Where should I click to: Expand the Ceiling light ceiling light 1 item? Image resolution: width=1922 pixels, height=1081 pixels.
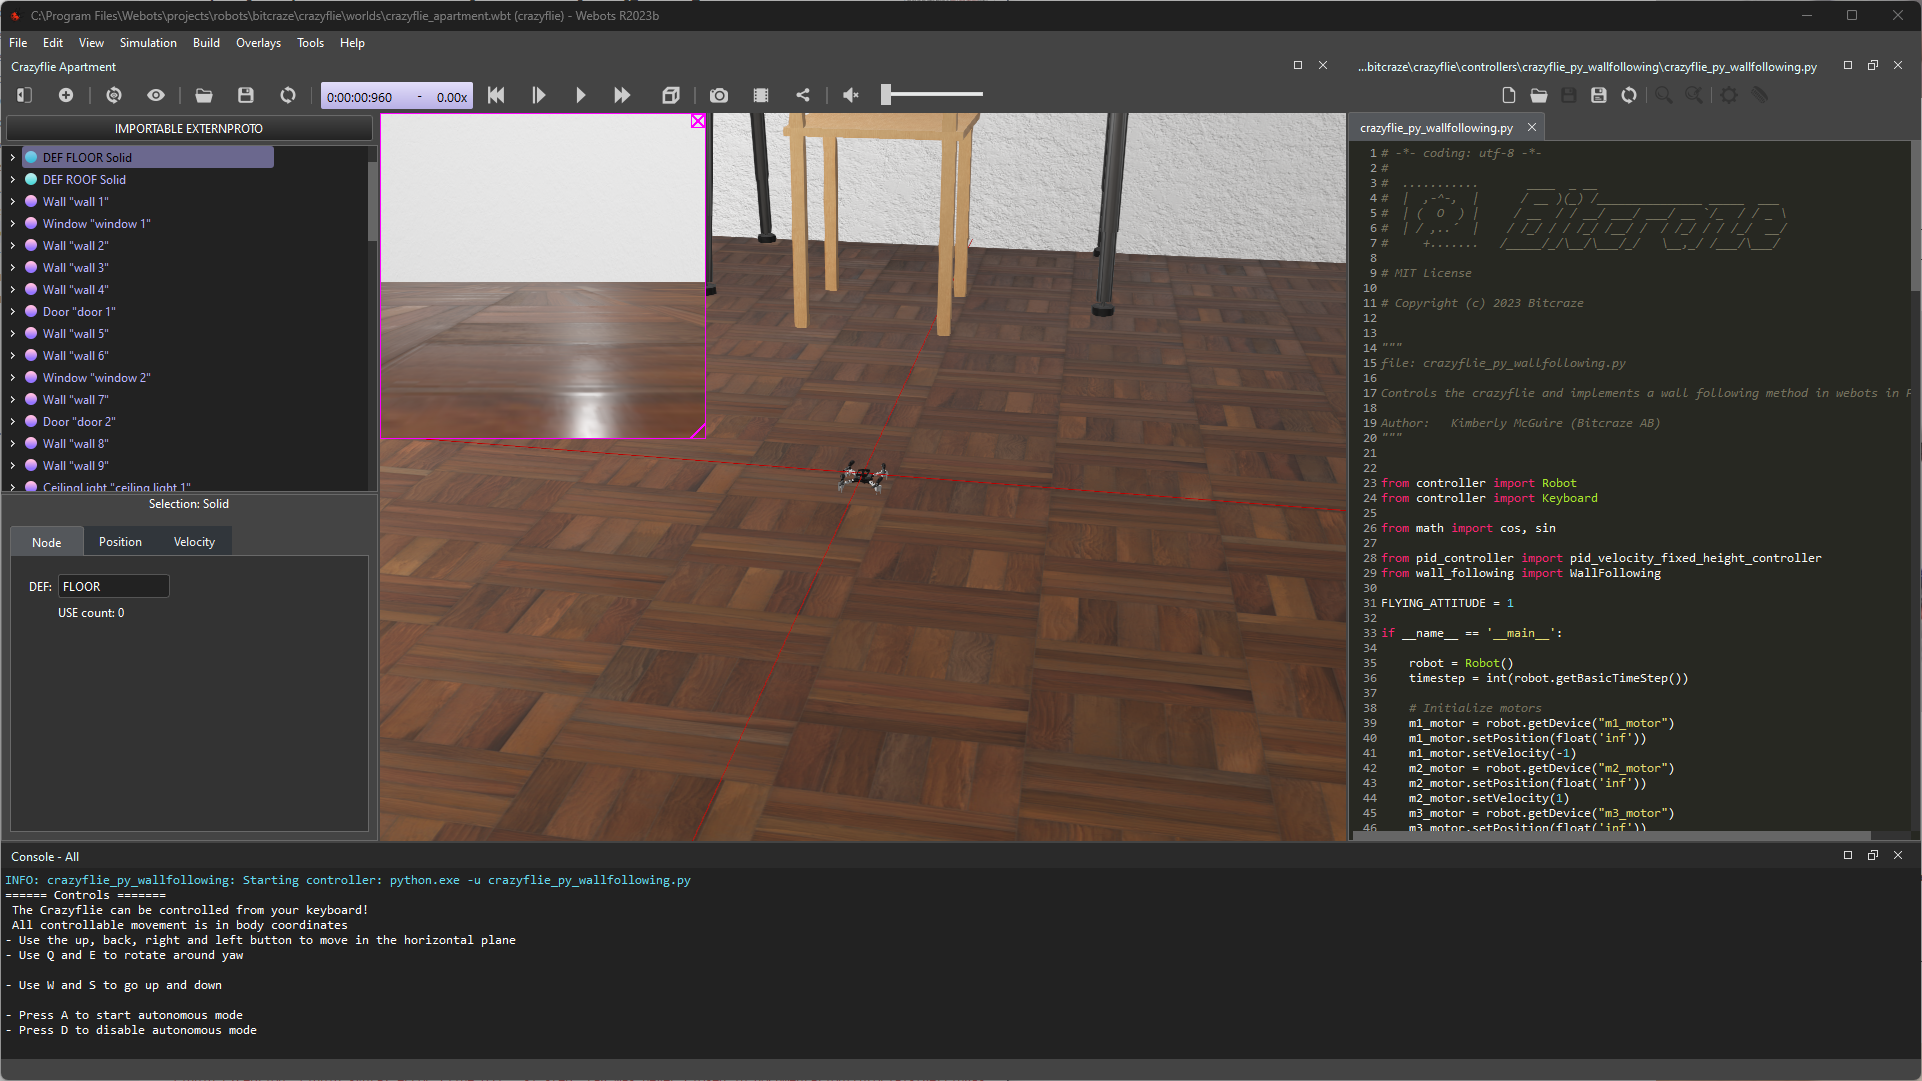[x=12, y=487]
